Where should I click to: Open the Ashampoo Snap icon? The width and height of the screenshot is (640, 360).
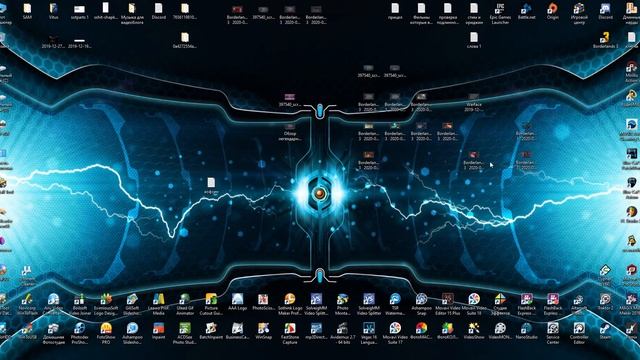tap(421, 304)
